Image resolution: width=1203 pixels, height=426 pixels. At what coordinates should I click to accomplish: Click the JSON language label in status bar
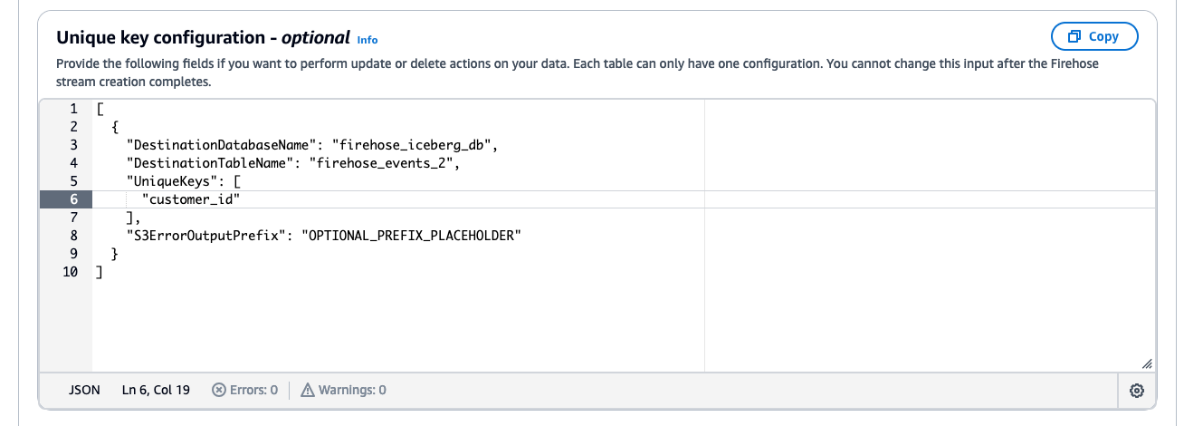(84, 390)
